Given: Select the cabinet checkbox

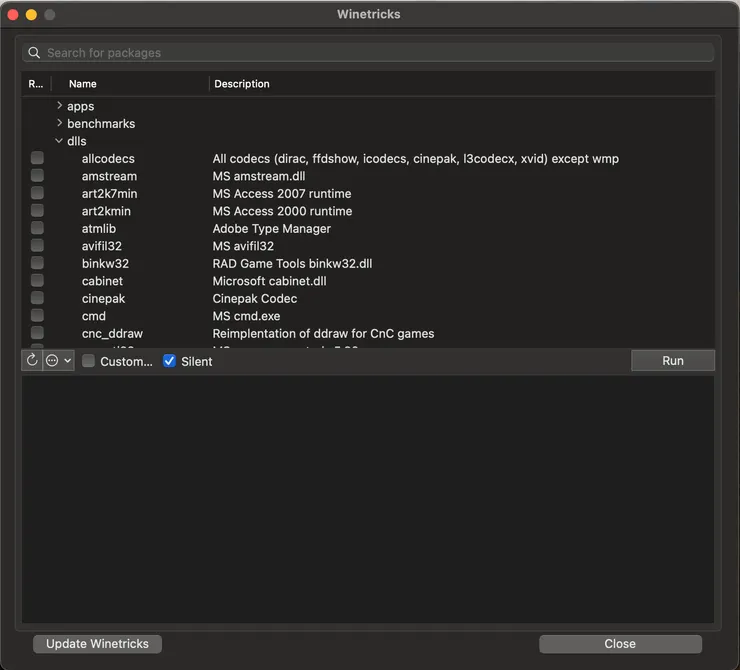Looking at the screenshot, I should pyautogui.click(x=37, y=280).
